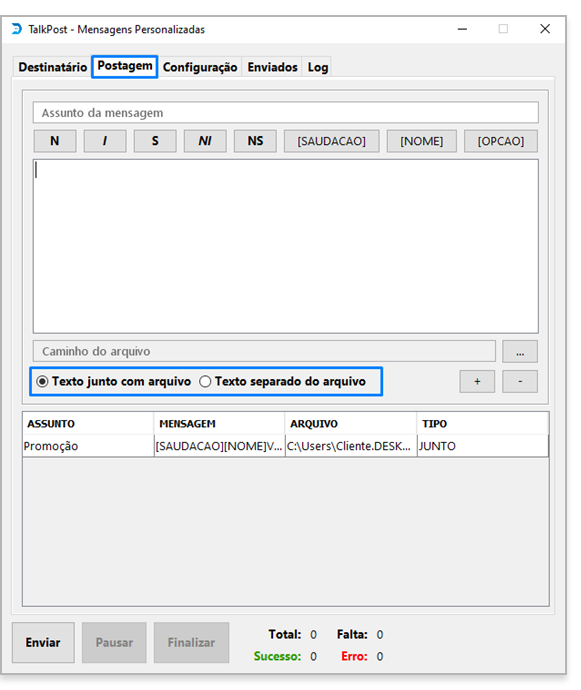Switch to the Destinatário tab
This screenshot has height=690, width=581.
pyautogui.click(x=52, y=67)
